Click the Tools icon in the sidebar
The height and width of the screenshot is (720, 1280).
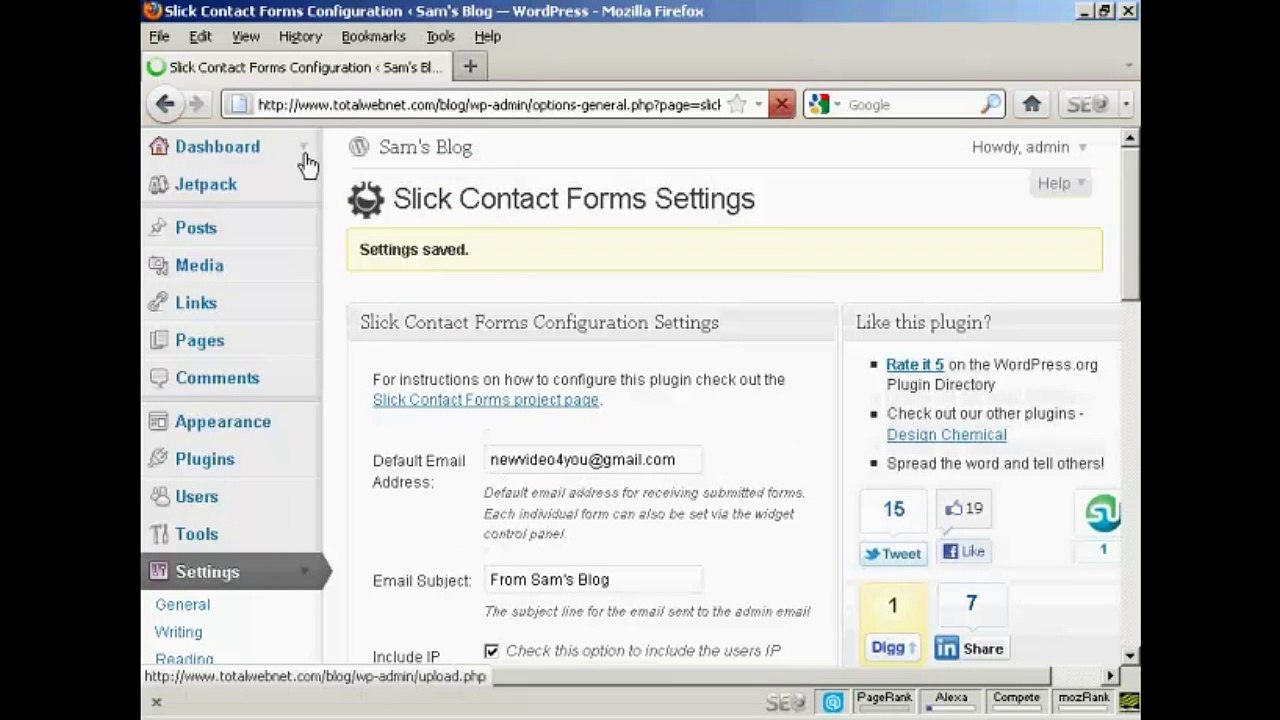pos(158,534)
